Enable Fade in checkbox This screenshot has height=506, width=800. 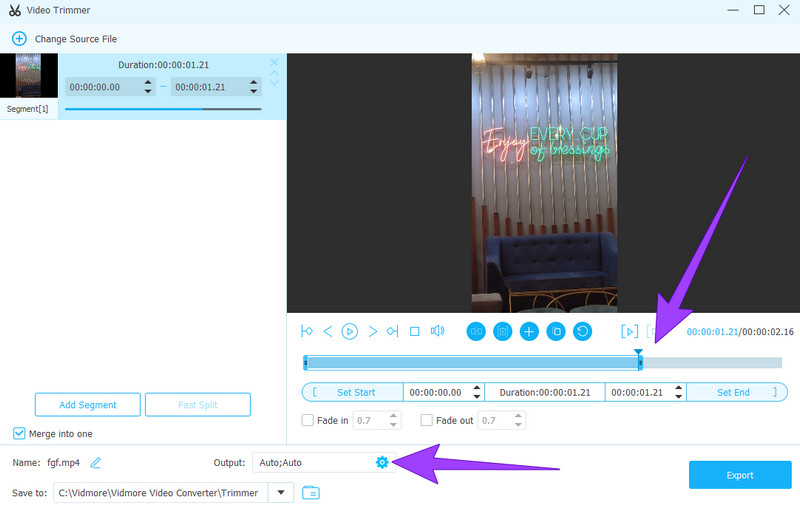tap(307, 420)
